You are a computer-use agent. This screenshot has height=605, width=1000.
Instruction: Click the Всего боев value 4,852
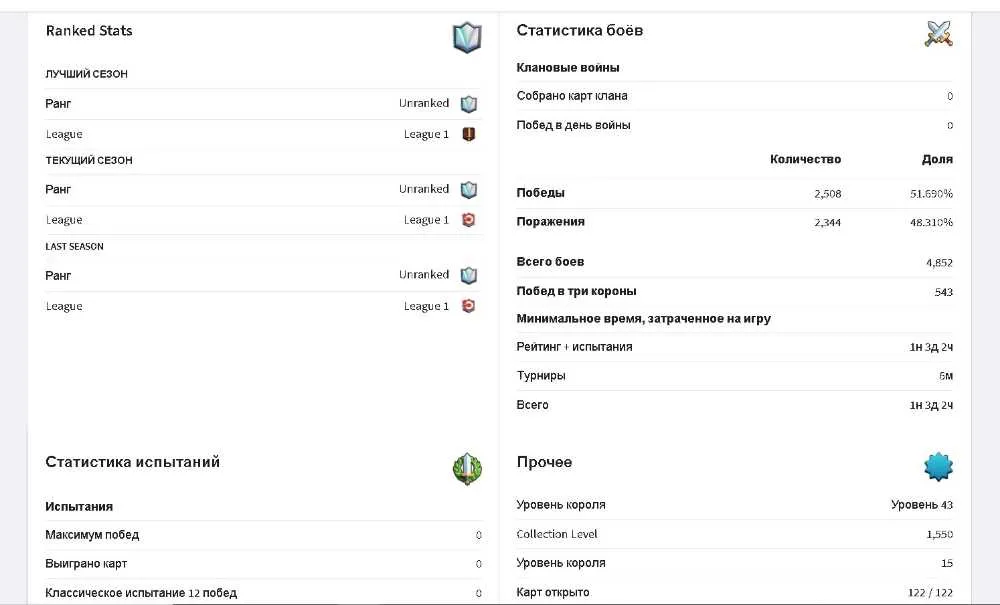point(939,263)
